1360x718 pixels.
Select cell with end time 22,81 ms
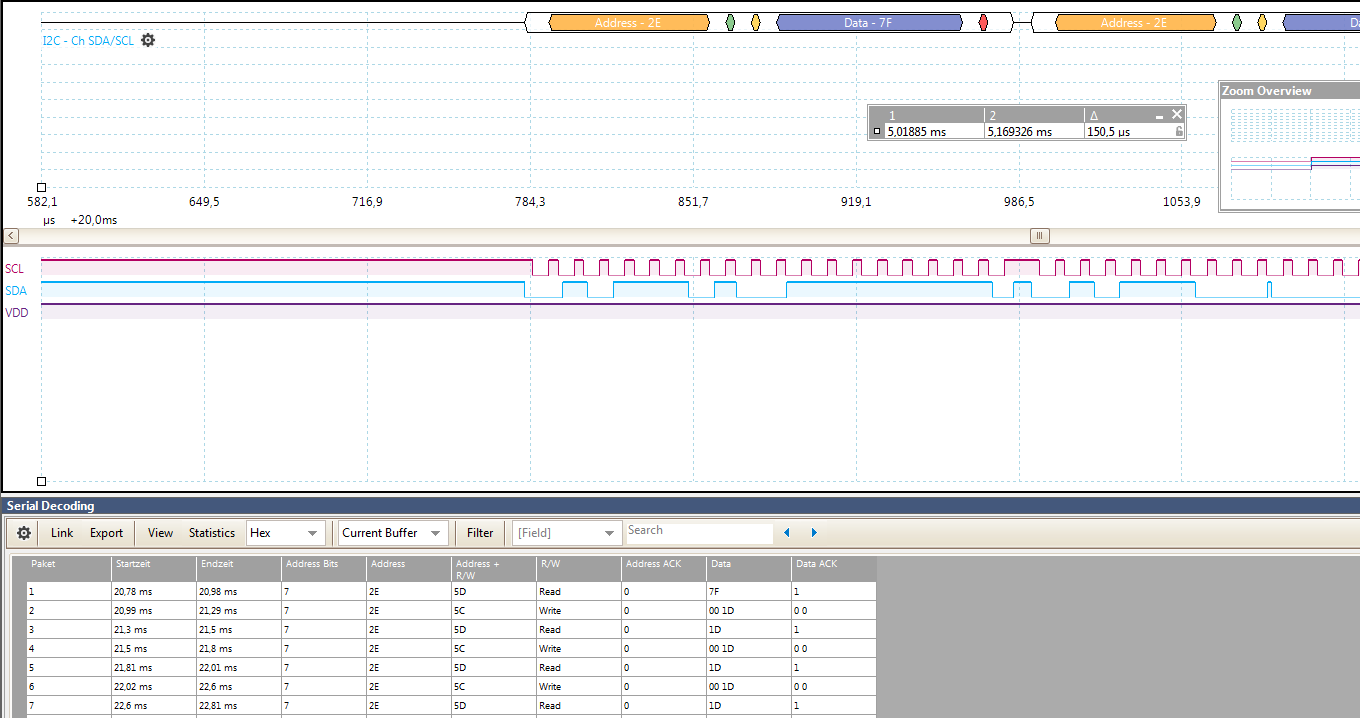pyautogui.click(x=239, y=706)
